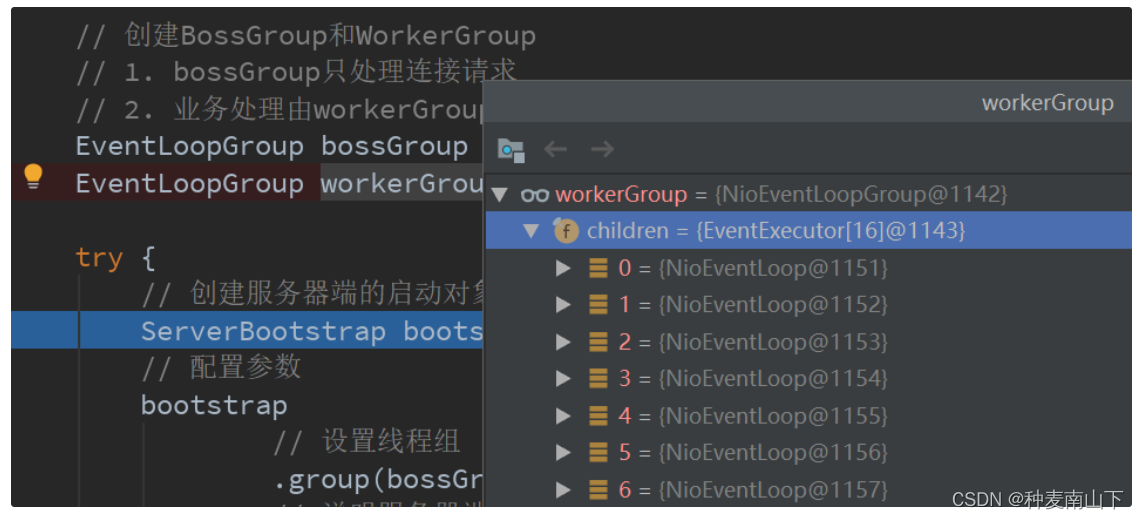Expand element 1 NioEventLoop@1152
1140x519 pixels.
tap(563, 305)
